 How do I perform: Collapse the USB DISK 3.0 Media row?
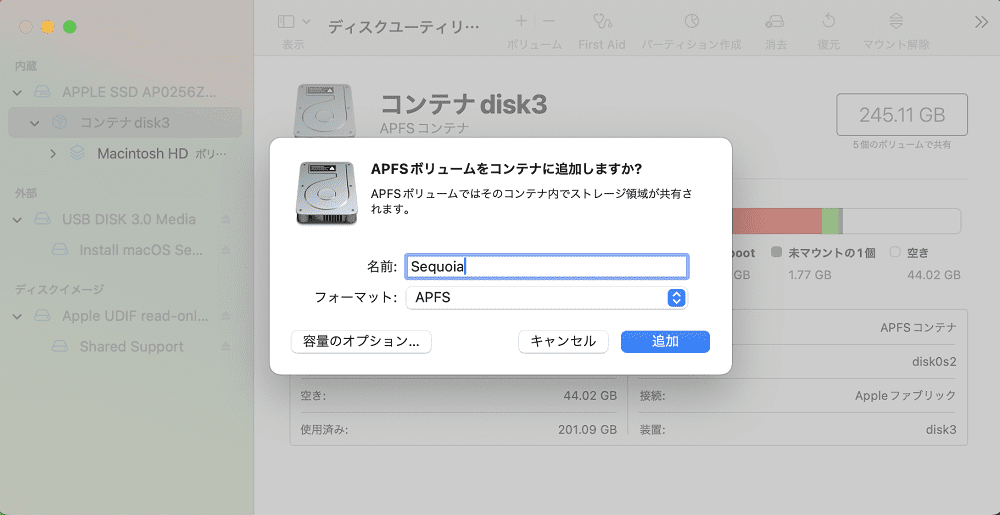pos(18,220)
